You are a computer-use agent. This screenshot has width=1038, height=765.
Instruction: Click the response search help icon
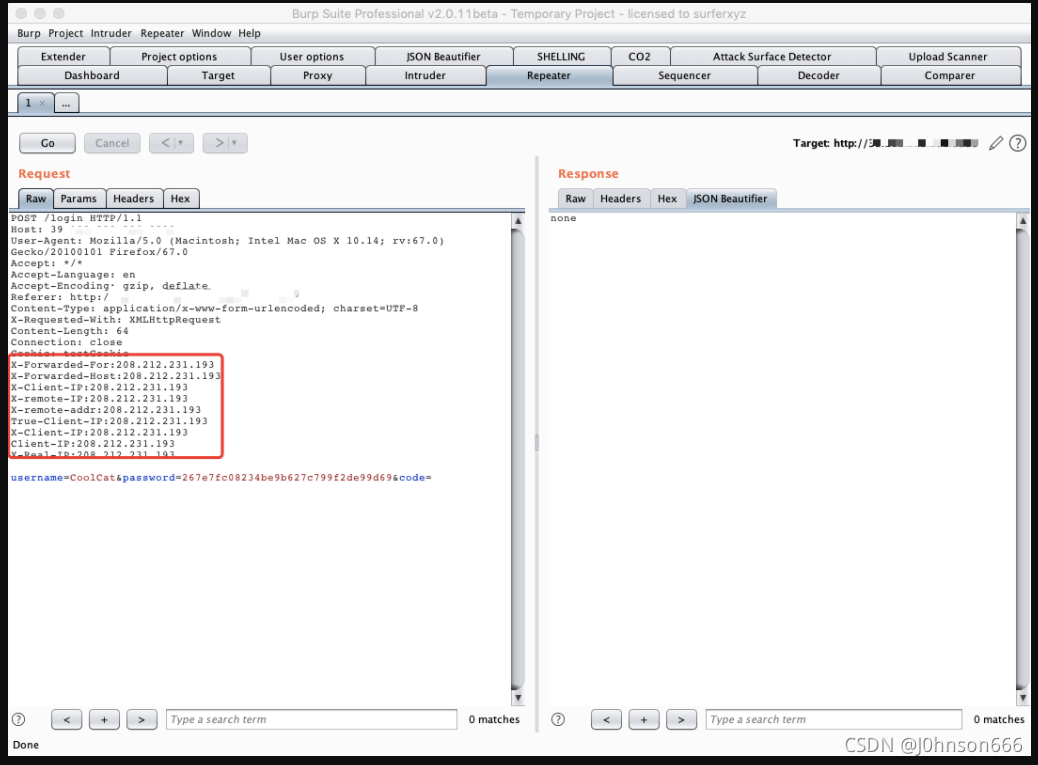(x=558, y=719)
